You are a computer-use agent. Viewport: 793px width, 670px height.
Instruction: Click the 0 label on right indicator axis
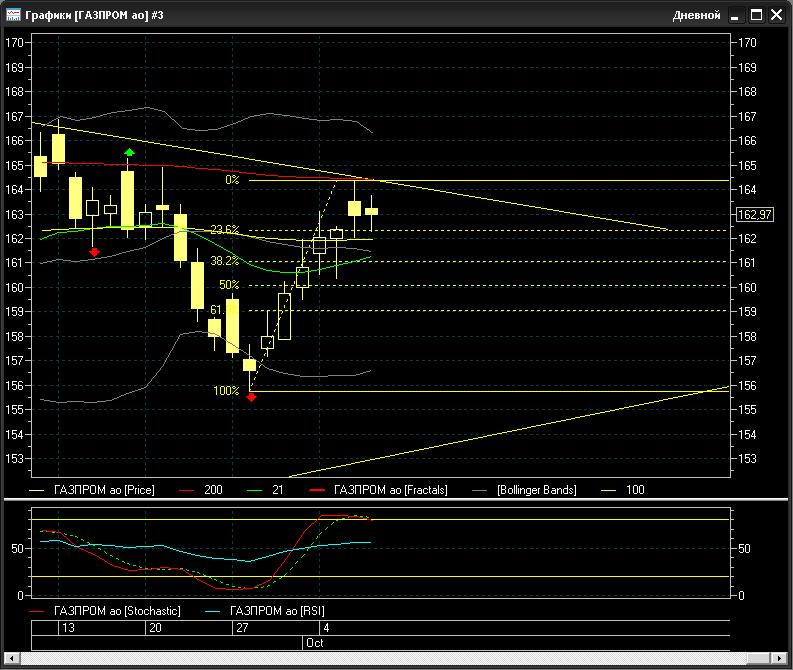(741, 596)
